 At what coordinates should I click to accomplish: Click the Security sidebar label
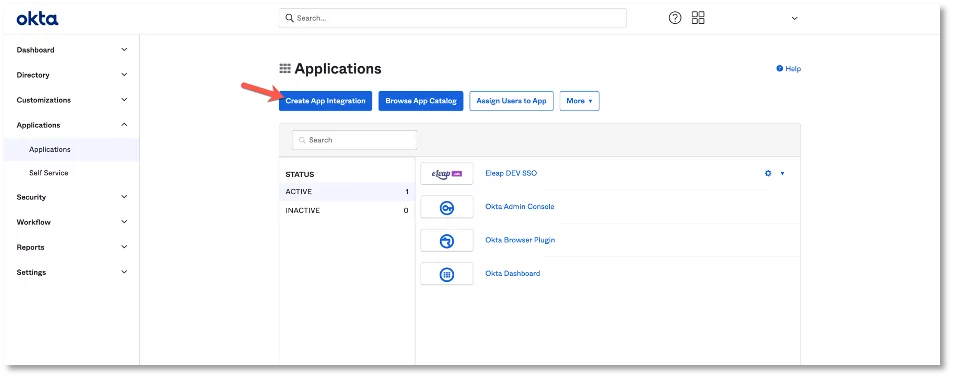tap(31, 197)
